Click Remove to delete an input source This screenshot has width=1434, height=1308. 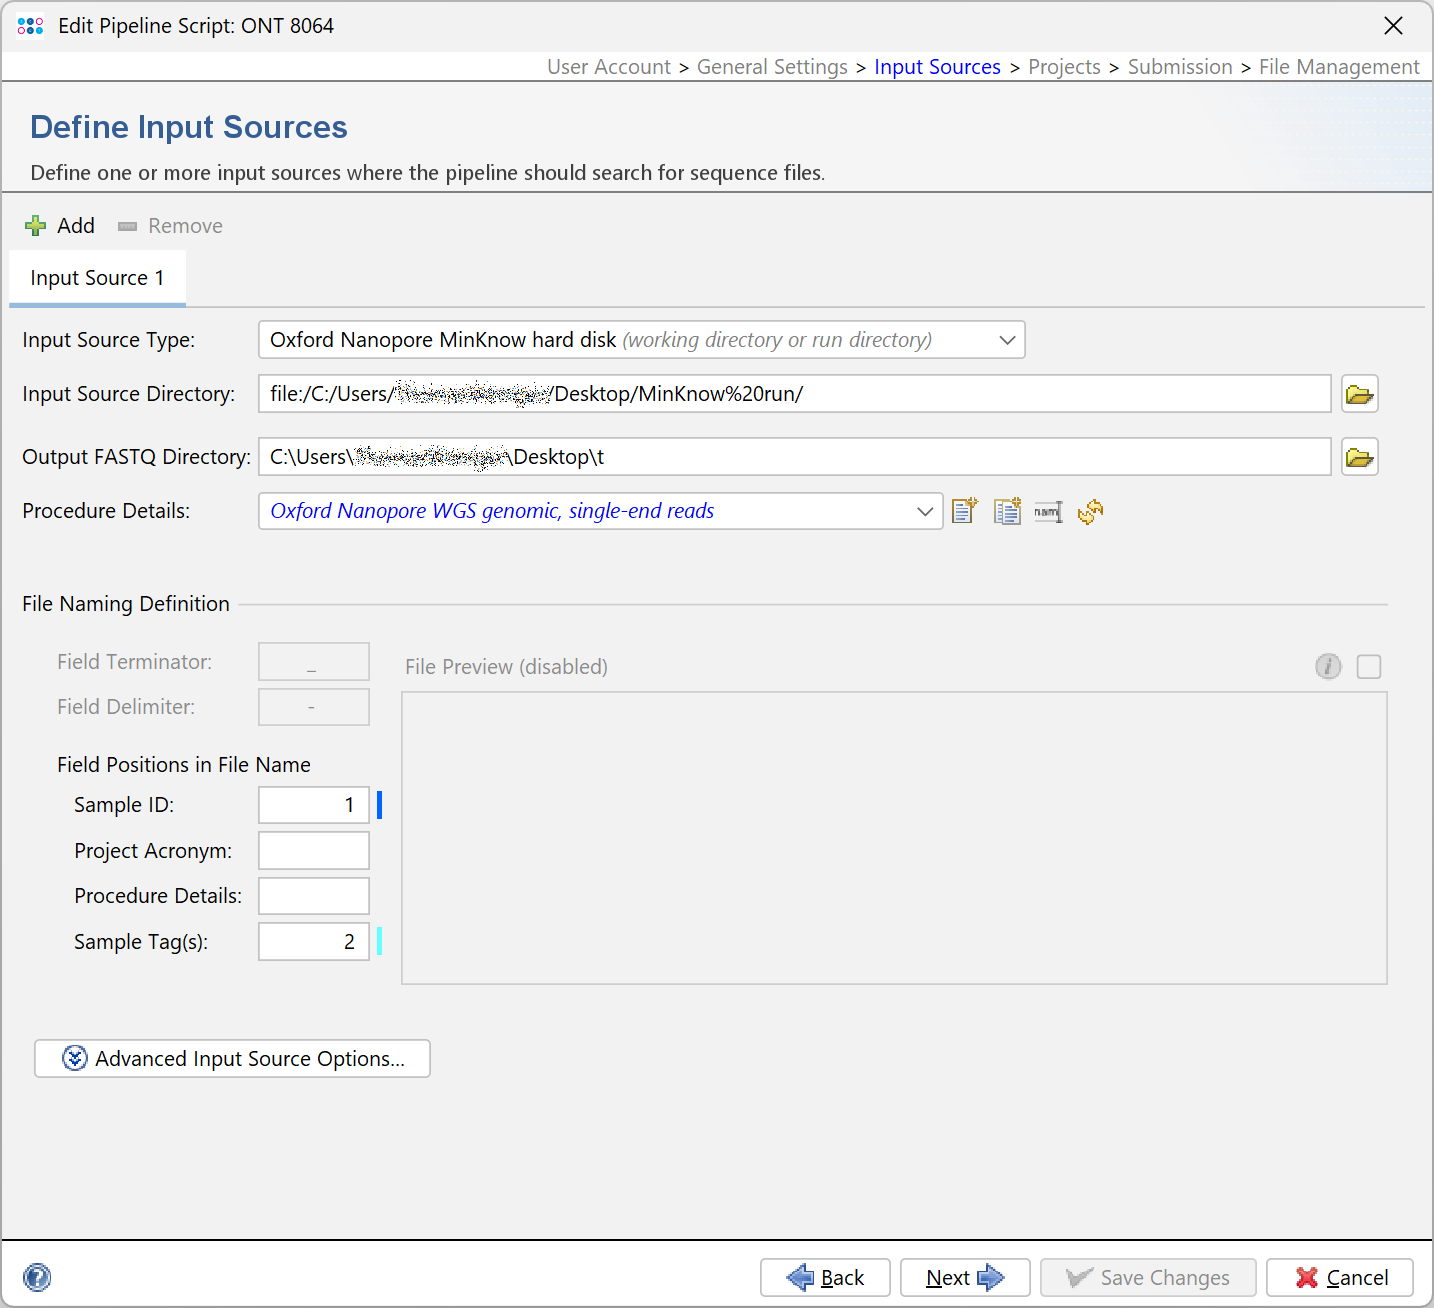(x=169, y=225)
